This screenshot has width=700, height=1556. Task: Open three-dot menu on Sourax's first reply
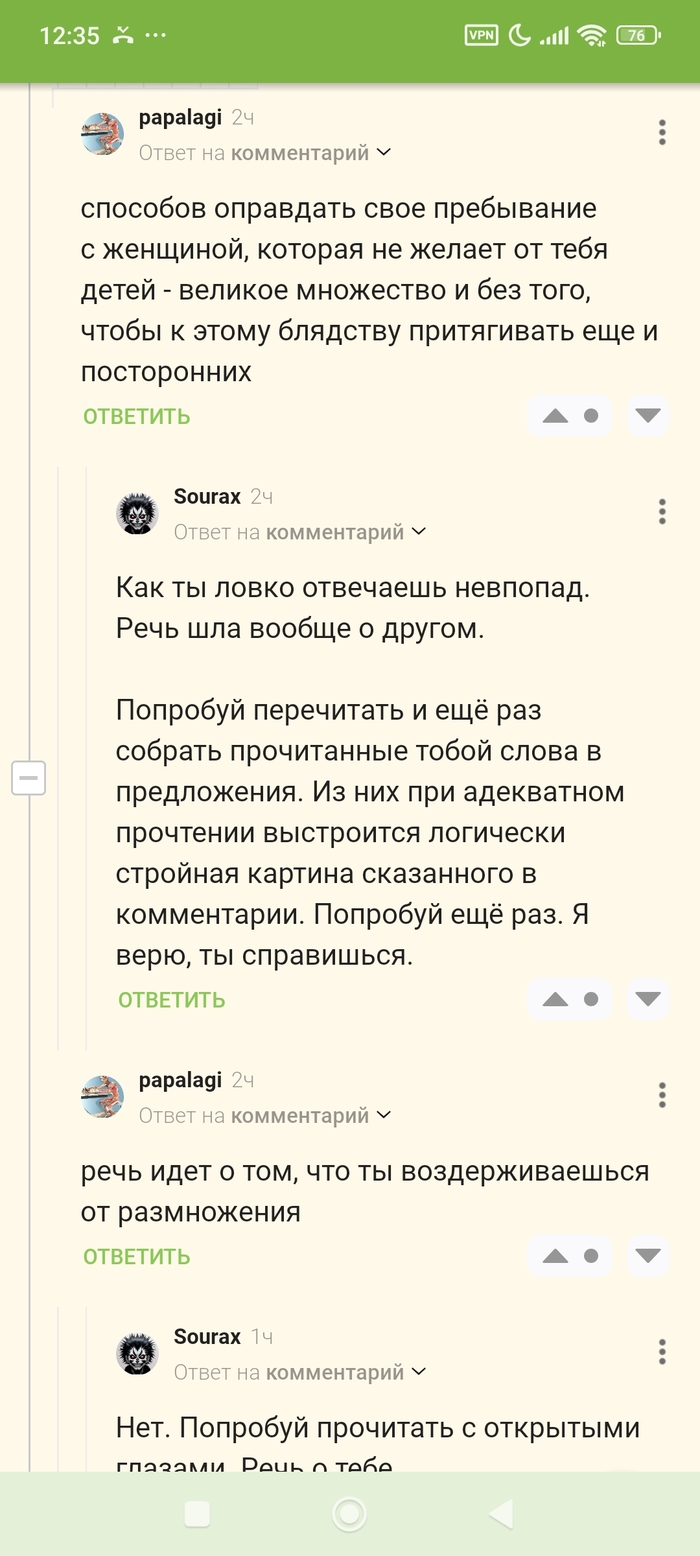[662, 512]
